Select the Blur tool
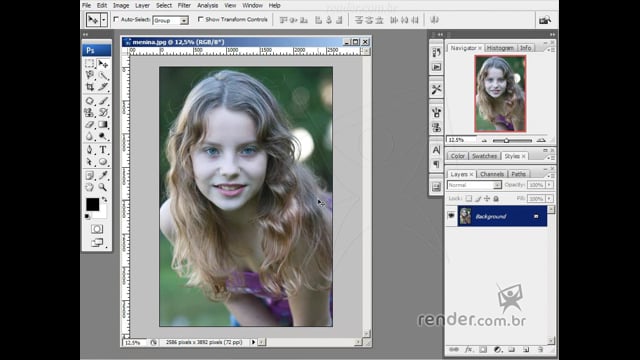The image size is (640, 360). [x=90, y=136]
